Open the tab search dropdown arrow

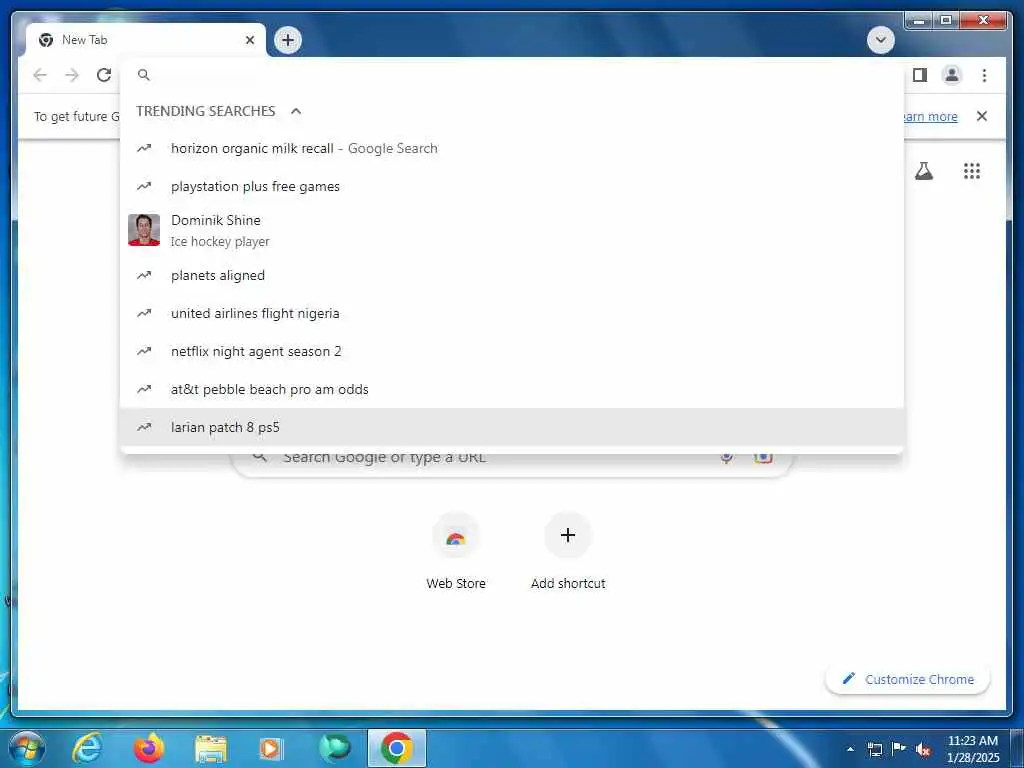880,40
